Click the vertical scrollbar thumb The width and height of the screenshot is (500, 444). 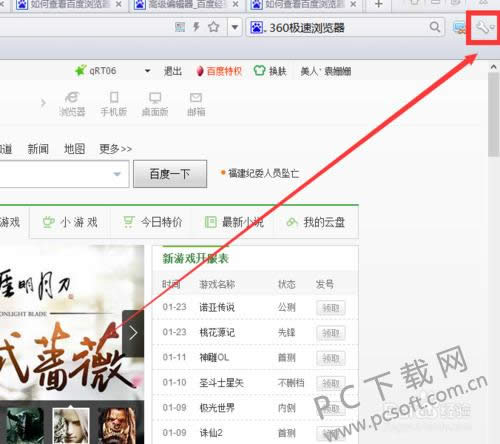(493, 115)
